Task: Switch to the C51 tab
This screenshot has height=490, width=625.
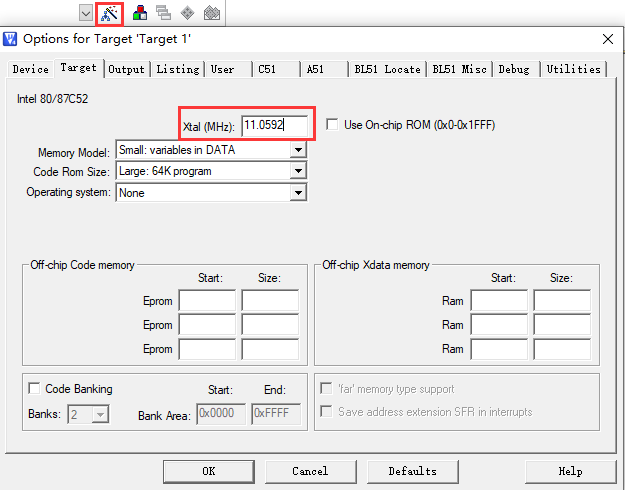Action: pos(267,69)
